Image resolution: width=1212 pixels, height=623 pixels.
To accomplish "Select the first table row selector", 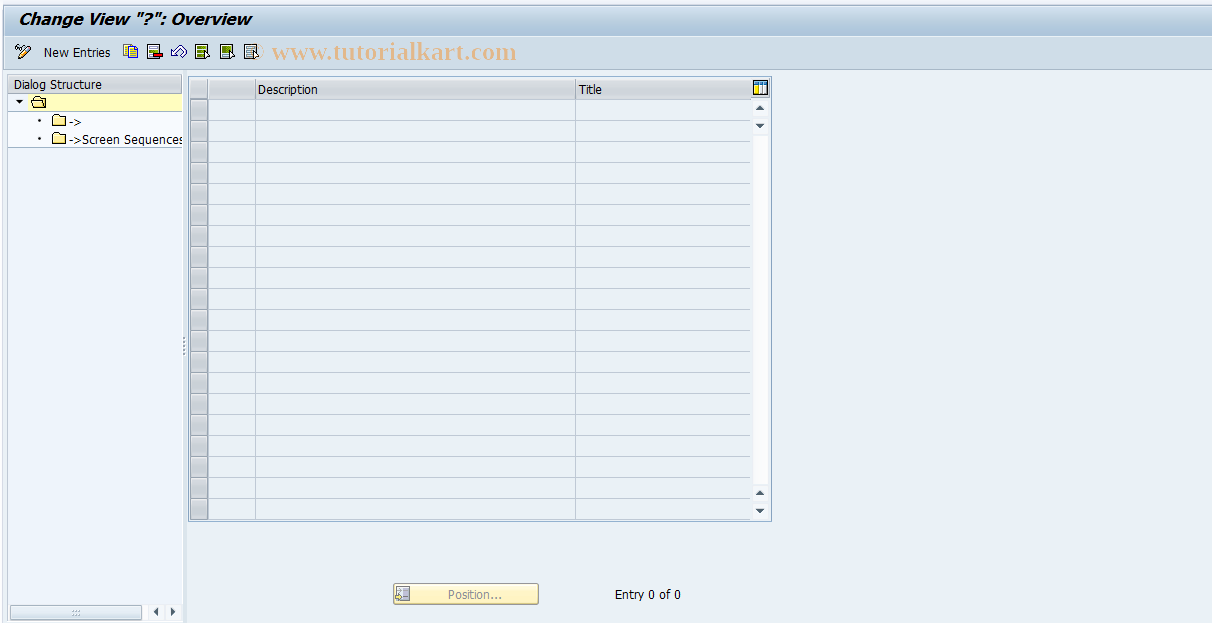I will [x=199, y=110].
